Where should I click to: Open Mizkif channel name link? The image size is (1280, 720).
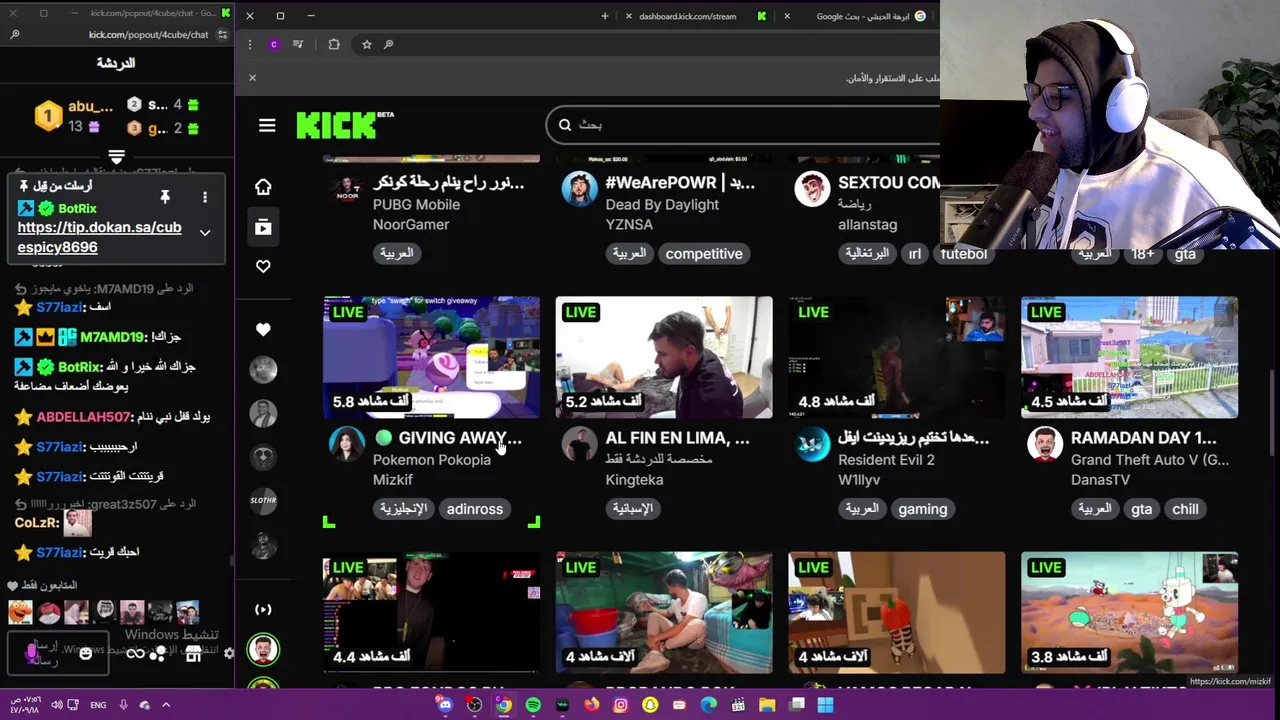coord(393,480)
